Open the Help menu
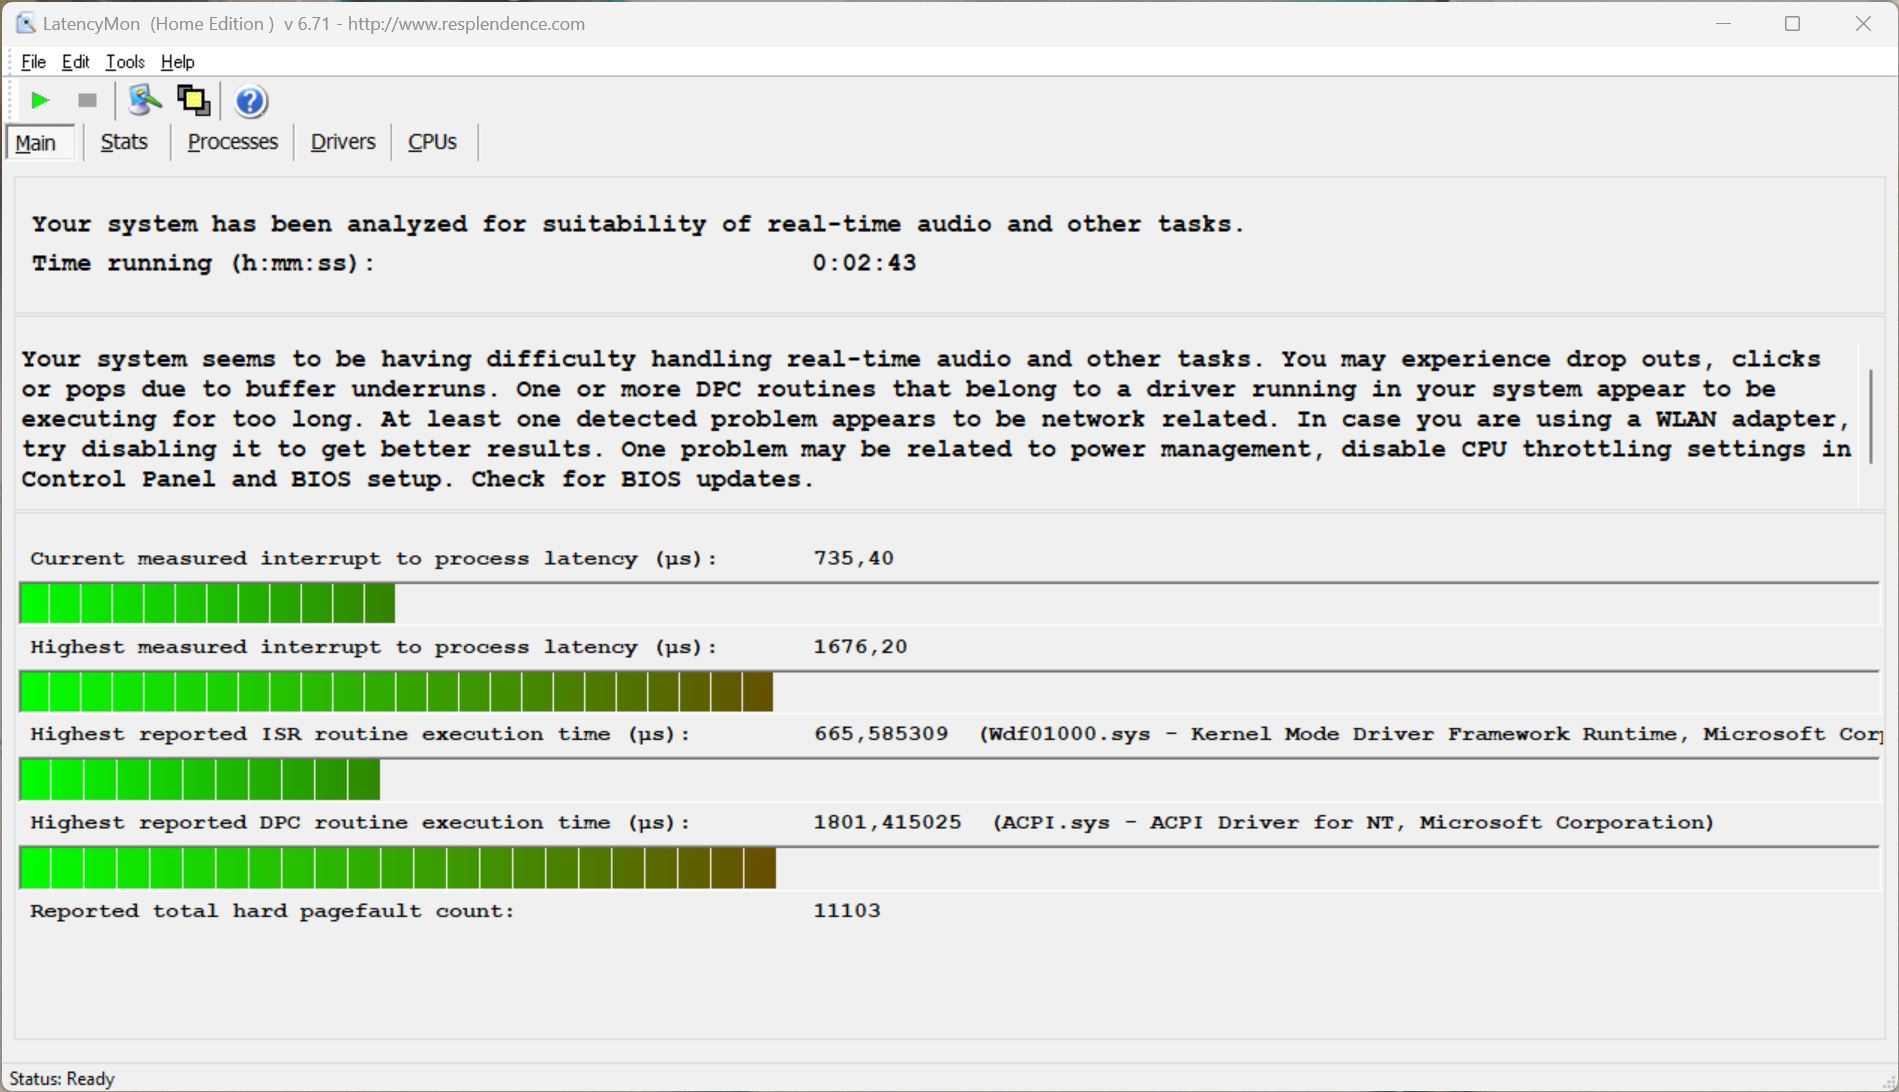The height and width of the screenshot is (1092, 1899). [177, 62]
